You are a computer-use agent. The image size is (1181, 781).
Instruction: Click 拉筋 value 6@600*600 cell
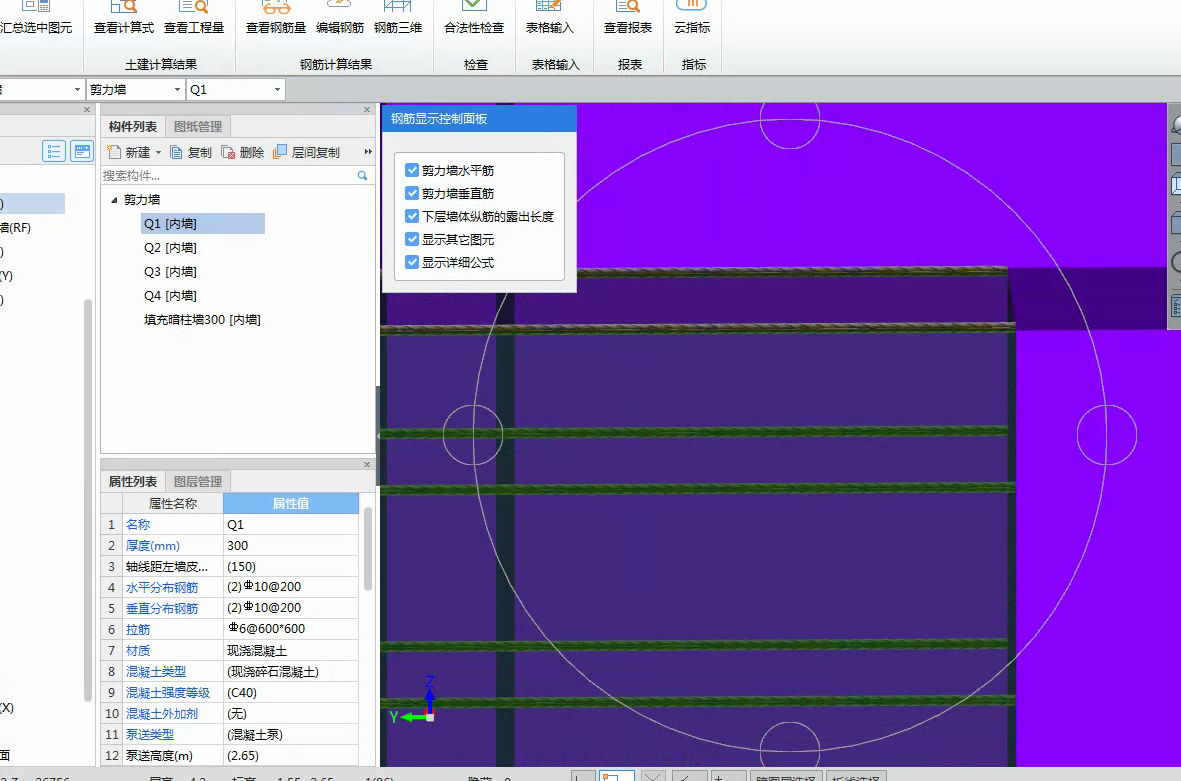coord(291,630)
